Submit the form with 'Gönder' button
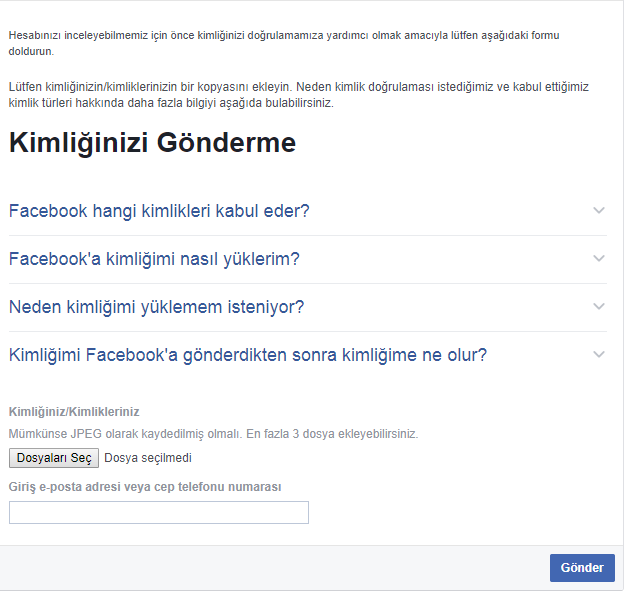This screenshot has width=634, height=591. click(582, 568)
